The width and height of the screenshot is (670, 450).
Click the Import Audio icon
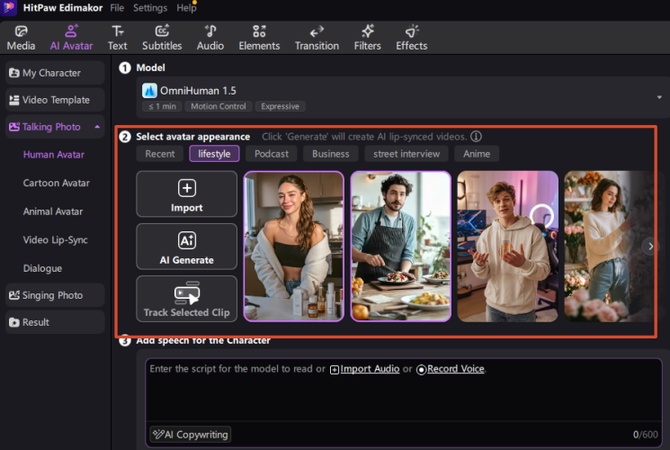[x=334, y=370]
